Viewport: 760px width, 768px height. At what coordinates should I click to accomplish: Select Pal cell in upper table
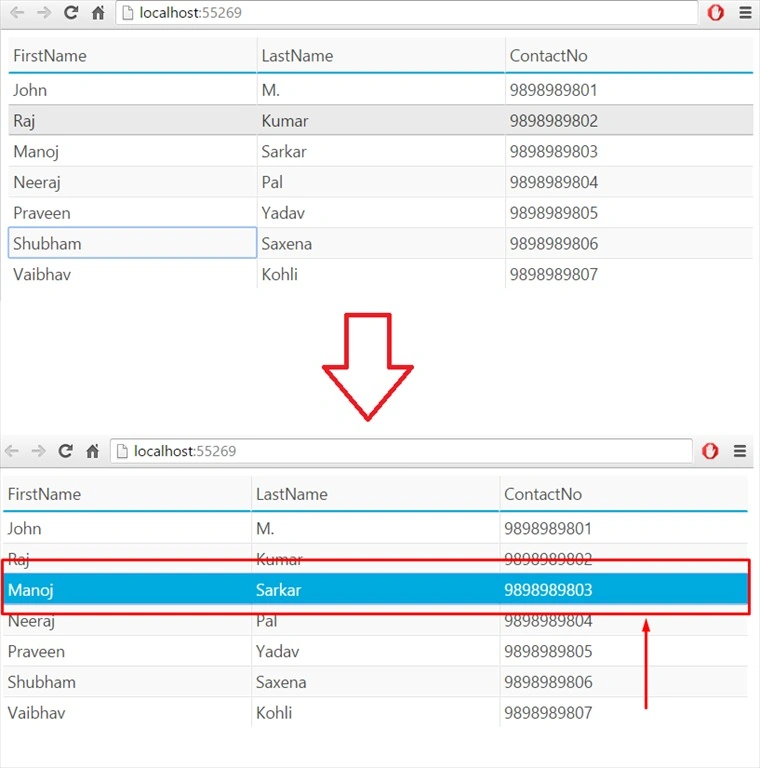tap(381, 182)
